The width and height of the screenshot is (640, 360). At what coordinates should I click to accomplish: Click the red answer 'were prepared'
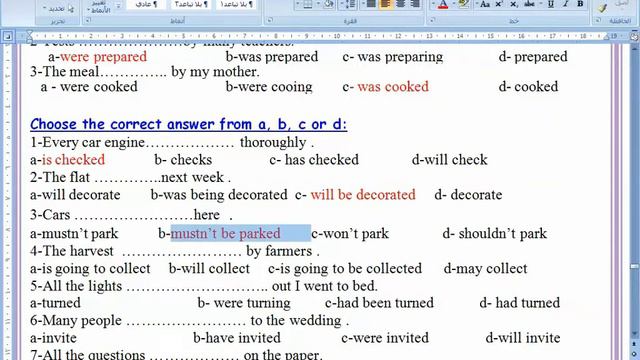coord(103,57)
